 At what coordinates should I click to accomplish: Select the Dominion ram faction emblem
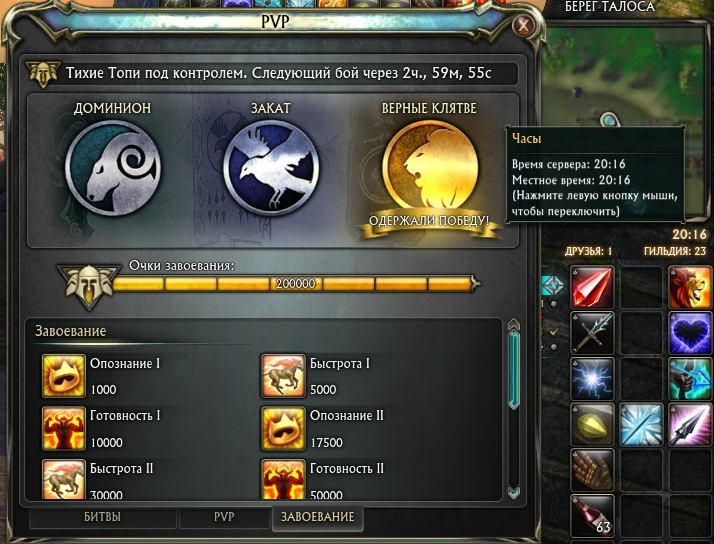coord(113,168)
